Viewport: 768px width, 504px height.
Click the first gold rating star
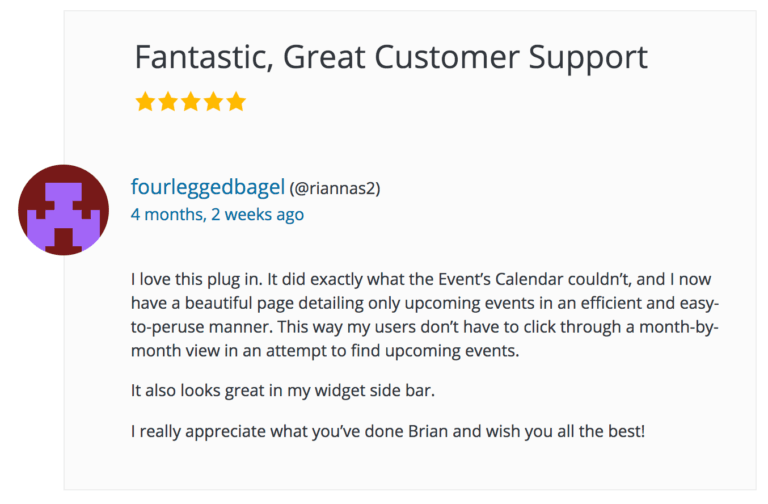click(x=145, y=102)
